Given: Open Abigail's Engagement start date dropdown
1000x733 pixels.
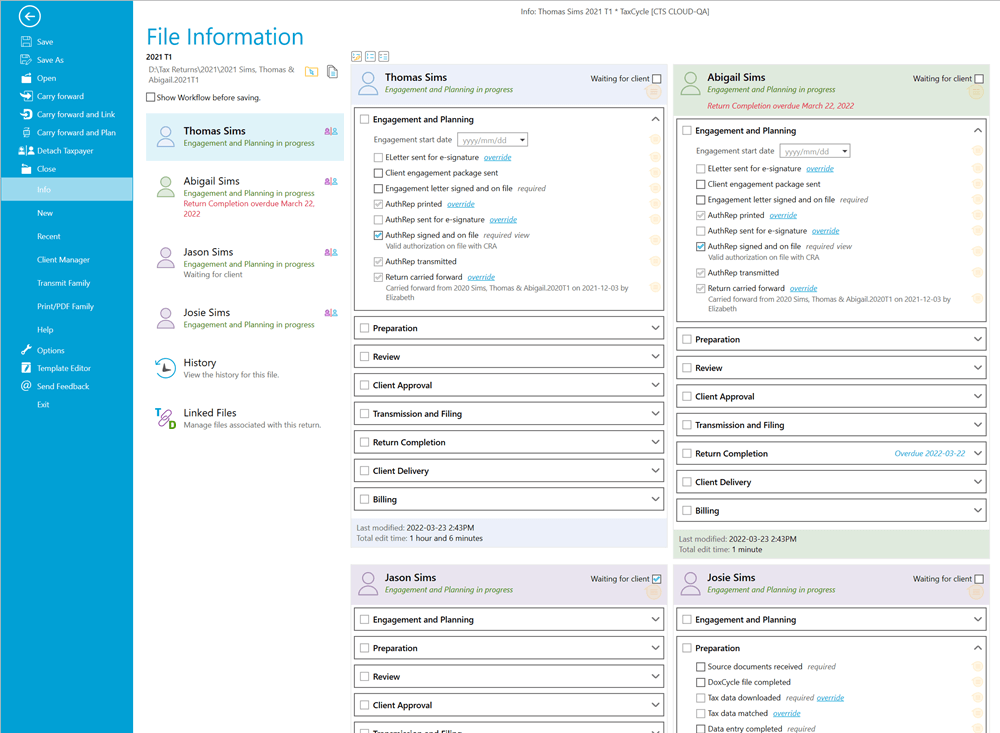Looking at the screenshot, I should [x=845, y=152].
